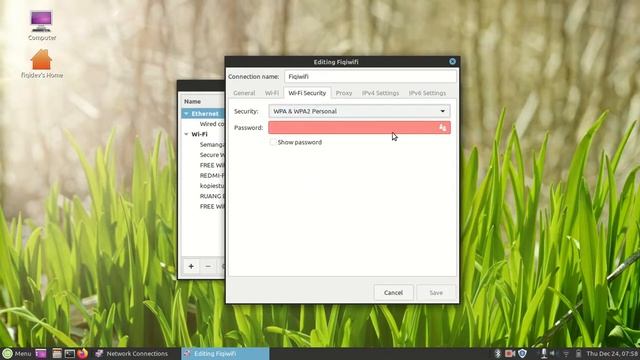This screenshot has width=640, height=360.
Task: Open the Mint Menu button
Action: tap(17, 353)
